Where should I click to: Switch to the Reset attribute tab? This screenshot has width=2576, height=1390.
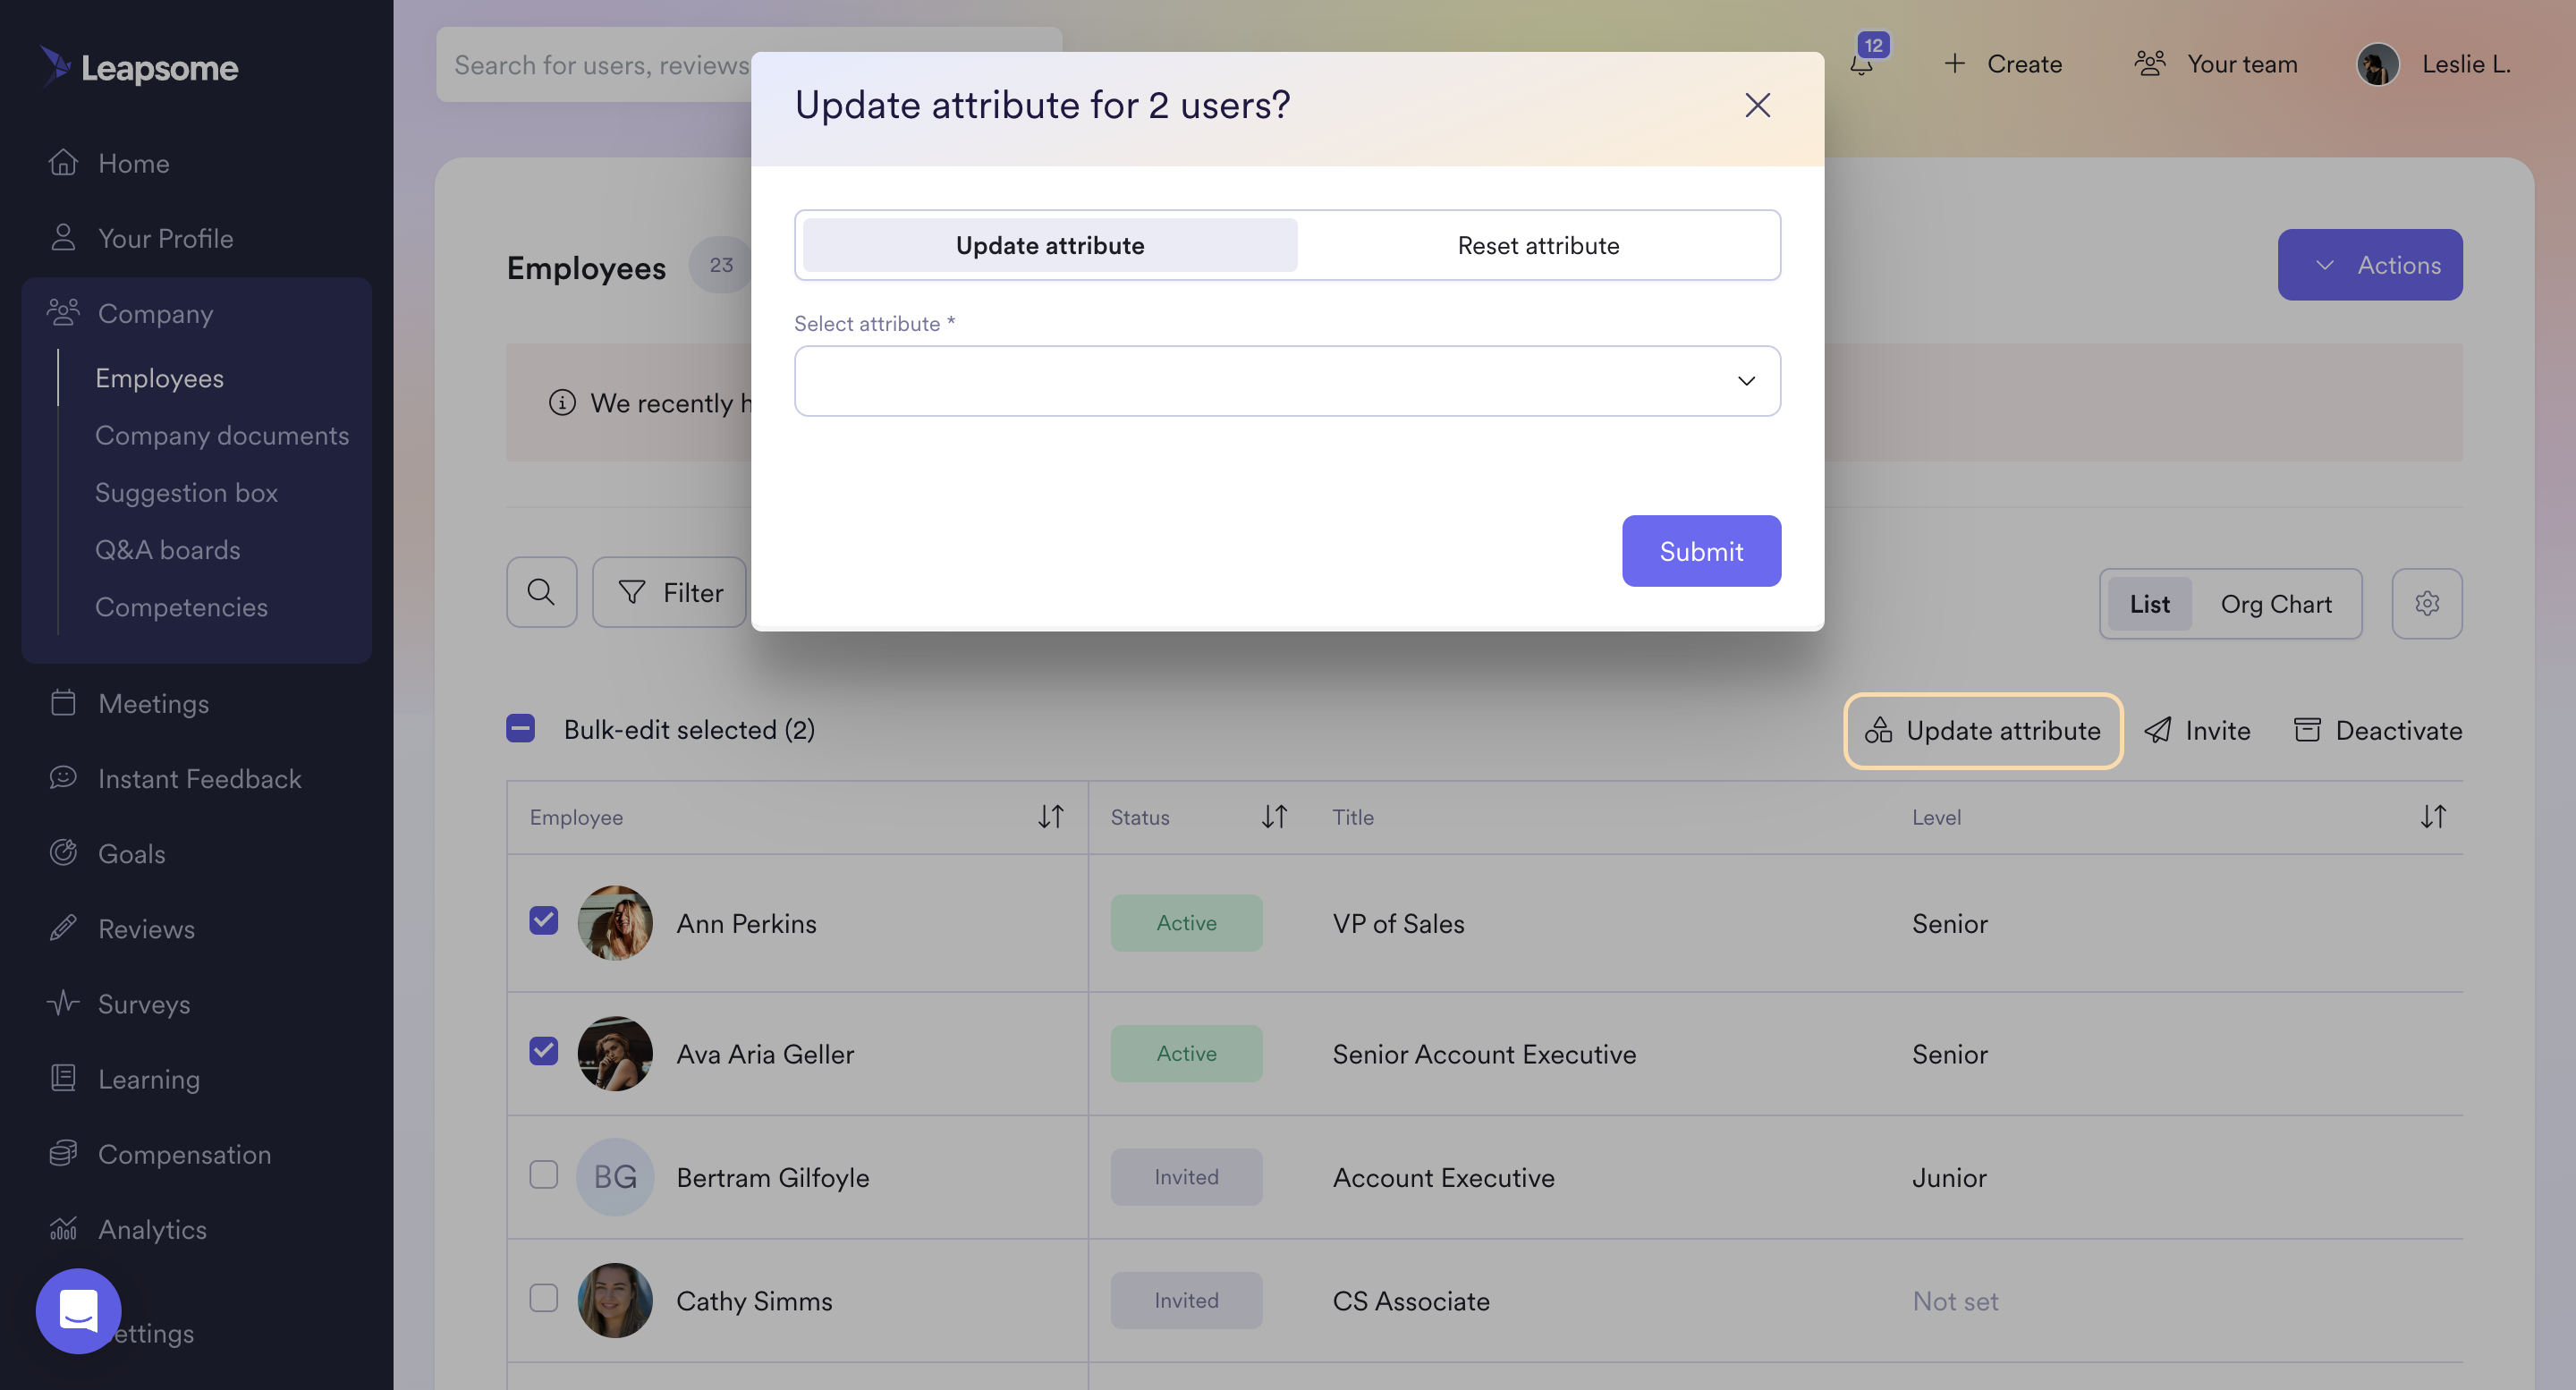pyautogui.click(x=1537, y=246)
